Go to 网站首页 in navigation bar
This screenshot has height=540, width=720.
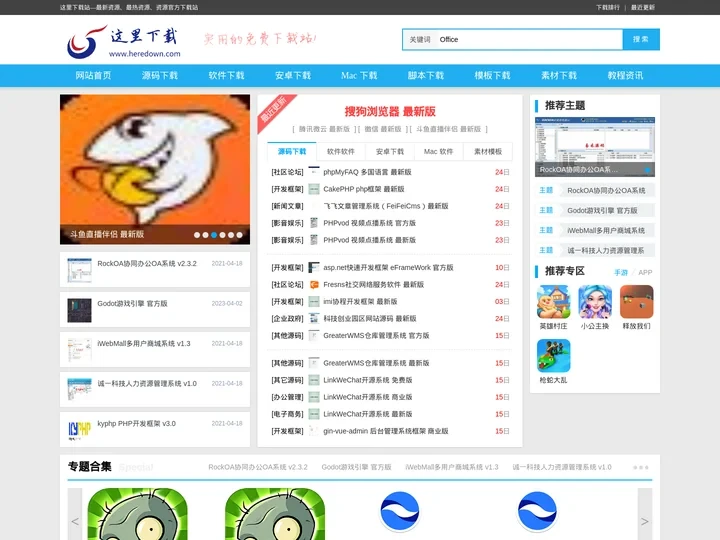93,75
